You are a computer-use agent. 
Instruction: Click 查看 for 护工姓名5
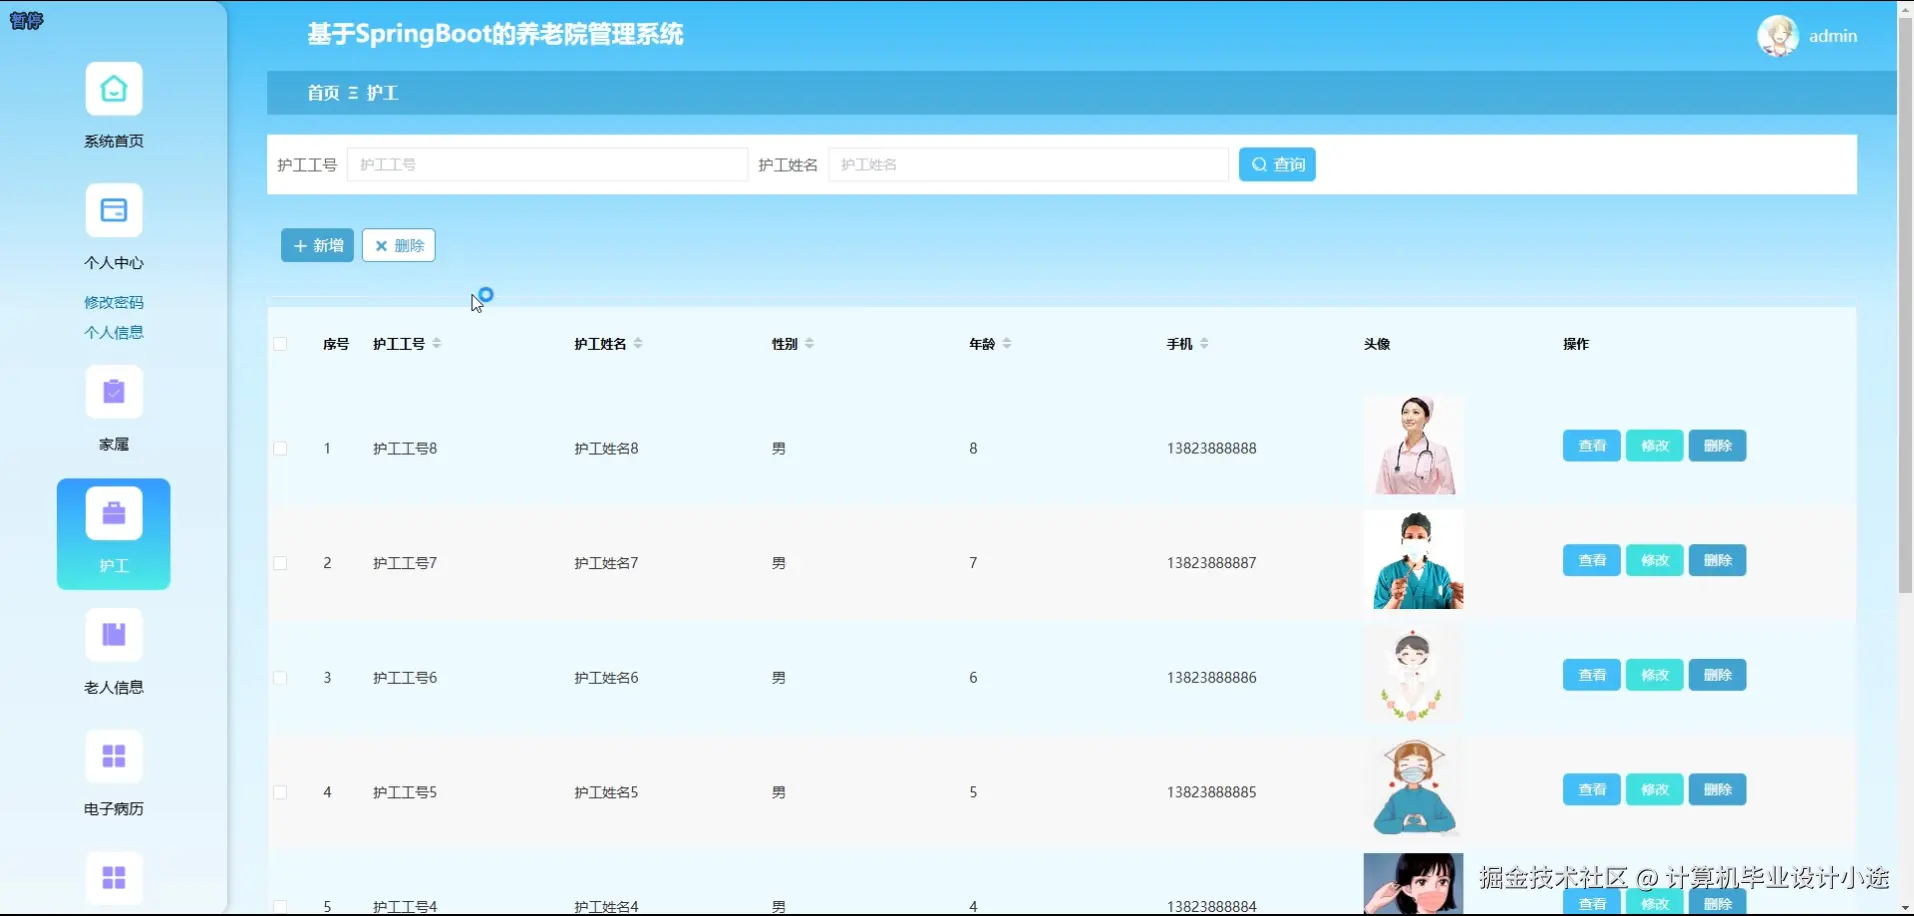point(1590,789)
